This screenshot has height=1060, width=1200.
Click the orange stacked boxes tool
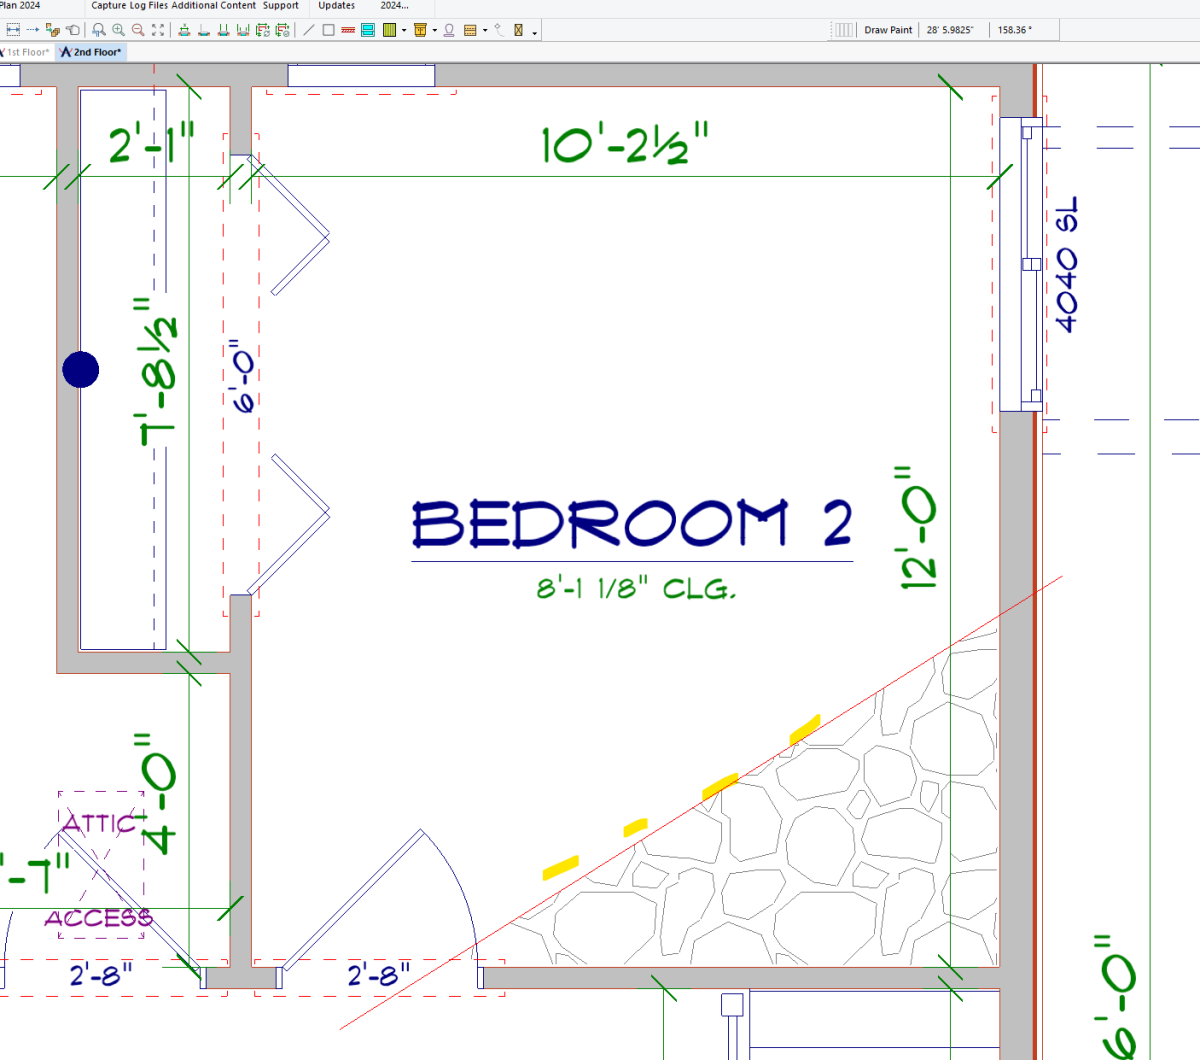(x=53, y=30)
